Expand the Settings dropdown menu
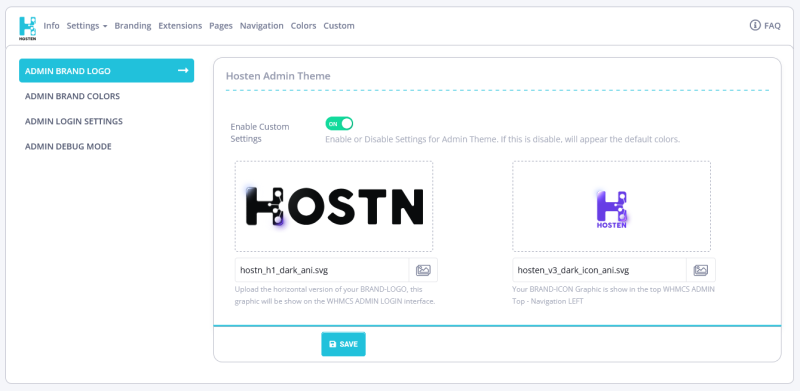This screenshot has height=391, width=800. [87, 26]
